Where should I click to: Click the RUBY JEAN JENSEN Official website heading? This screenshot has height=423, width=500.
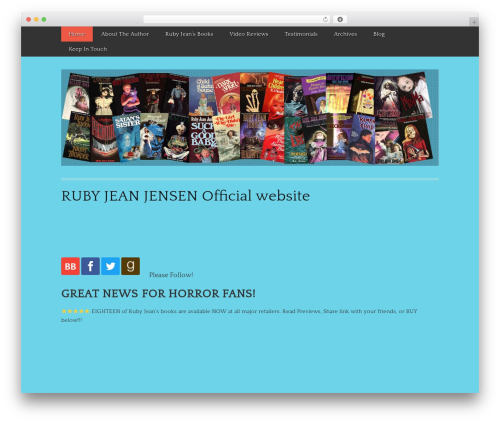(186, 196)
